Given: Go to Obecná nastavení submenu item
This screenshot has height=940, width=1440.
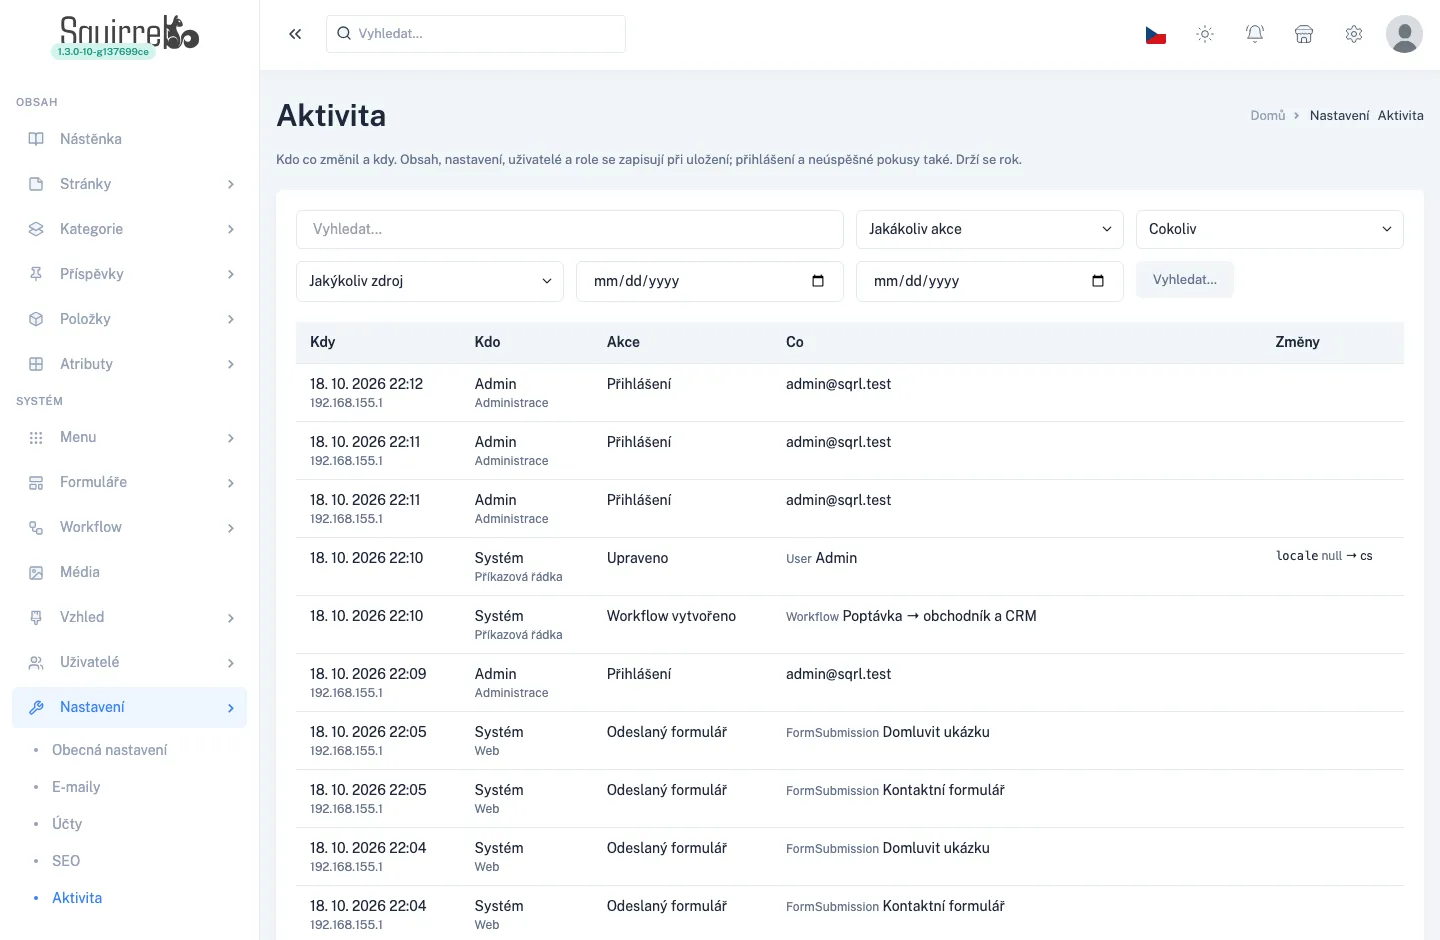Looking at the screenshot, I should 109,750.
